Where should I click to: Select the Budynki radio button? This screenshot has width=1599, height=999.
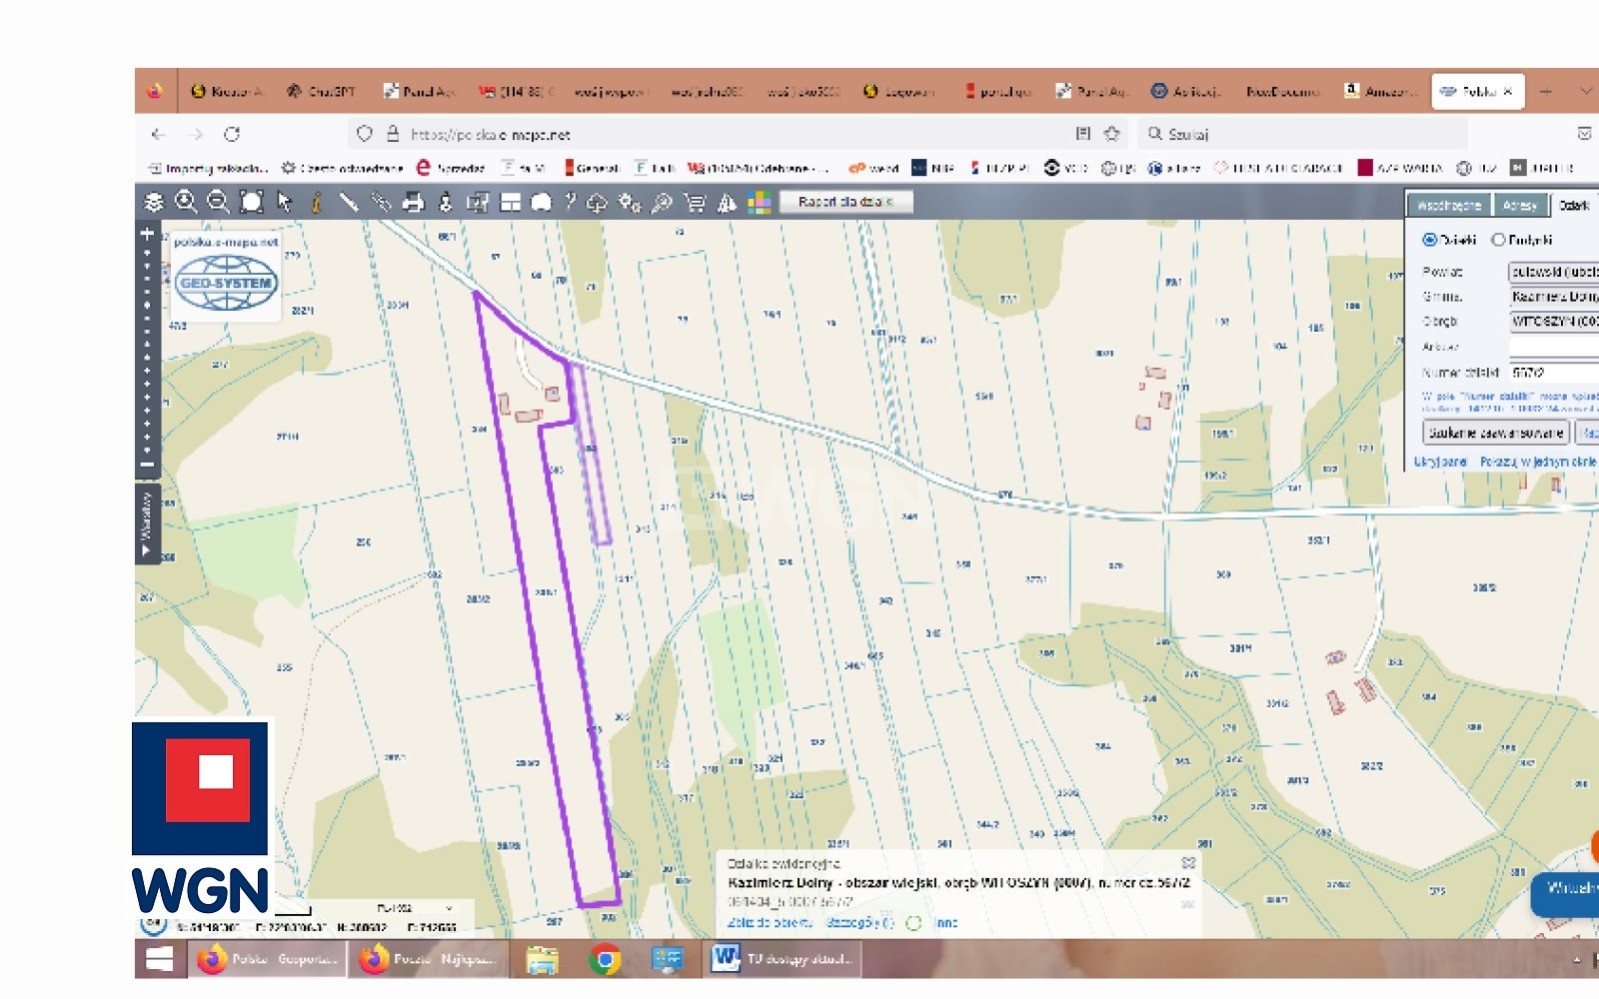(x=1498, y=240)
